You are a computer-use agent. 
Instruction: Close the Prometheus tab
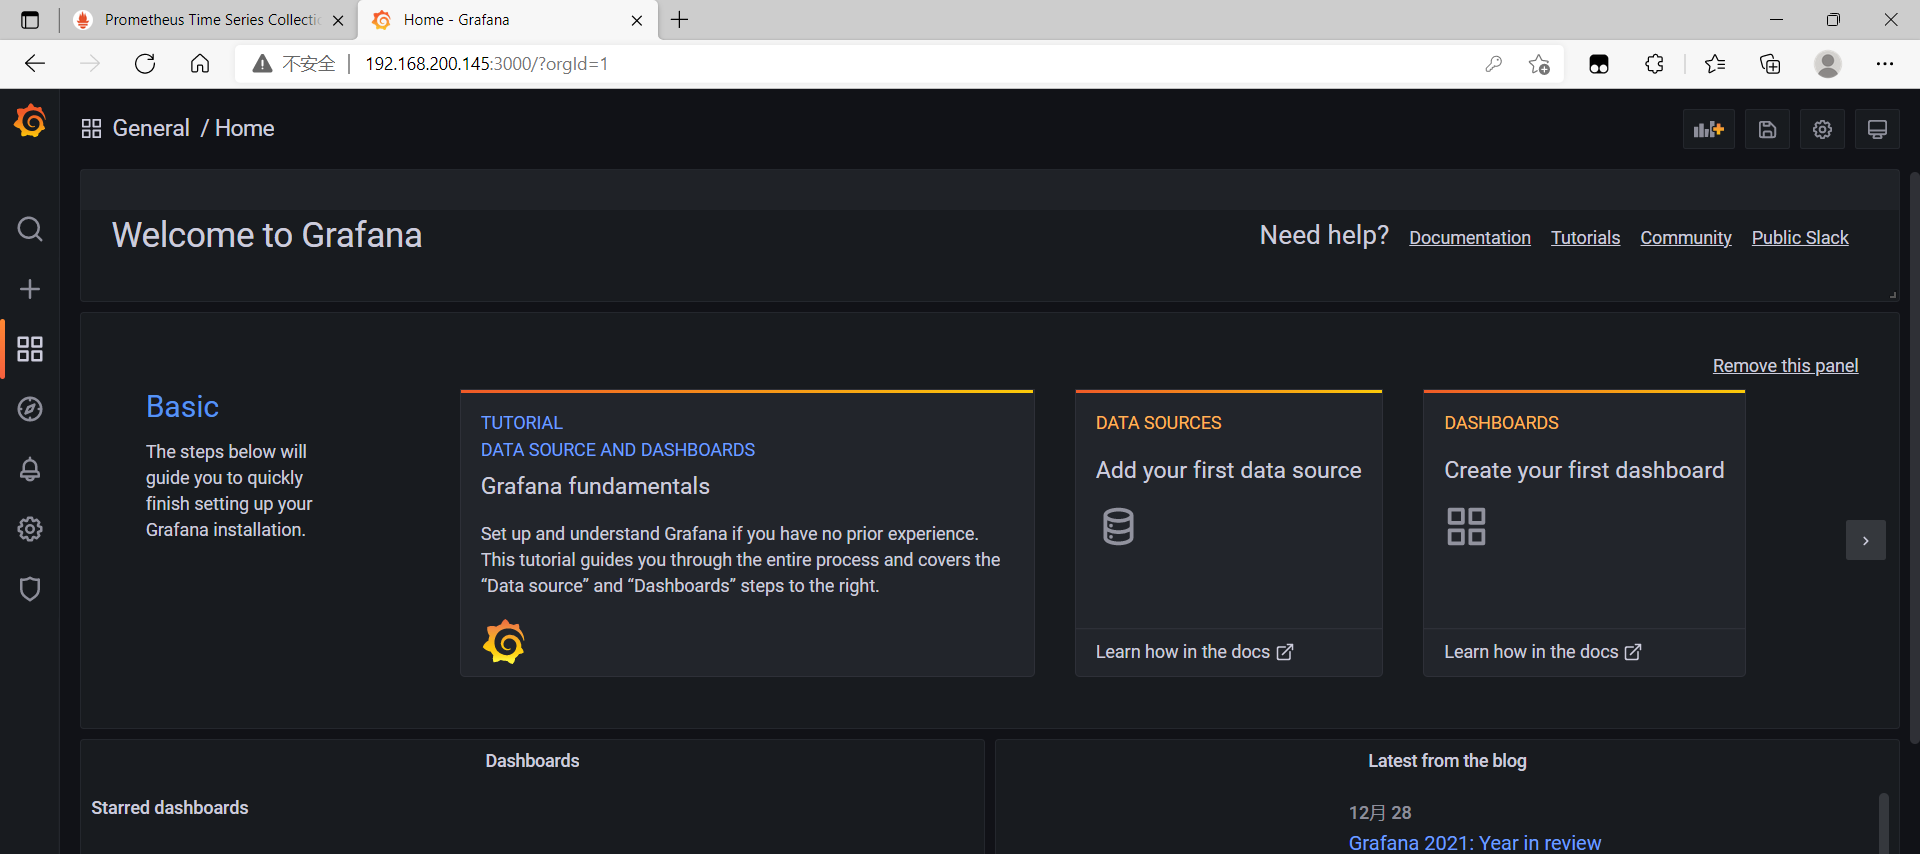point(338,20)
